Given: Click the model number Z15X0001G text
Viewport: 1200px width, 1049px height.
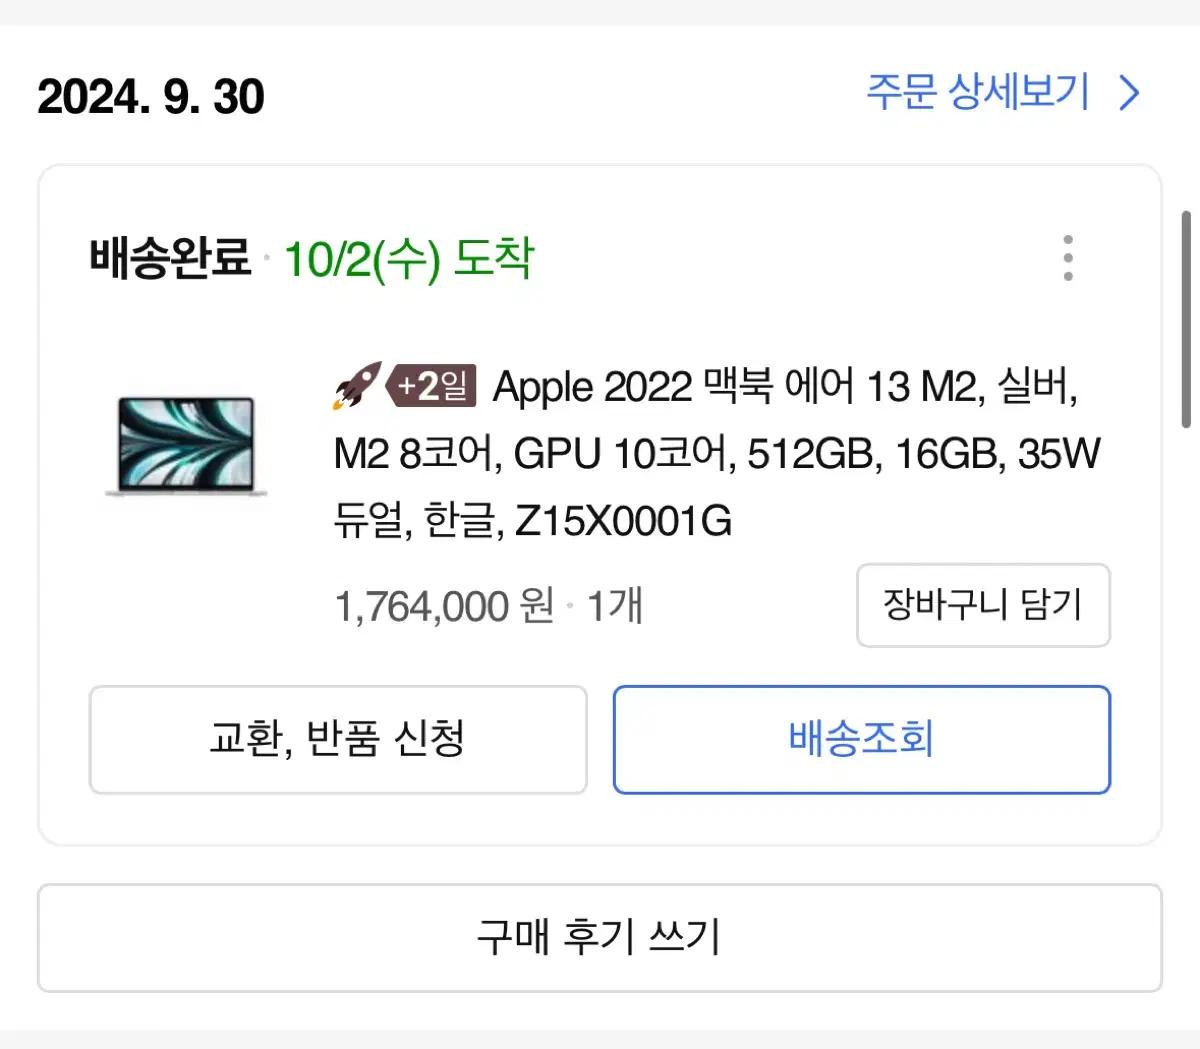Looking at the screenshot, I should 623,521.
